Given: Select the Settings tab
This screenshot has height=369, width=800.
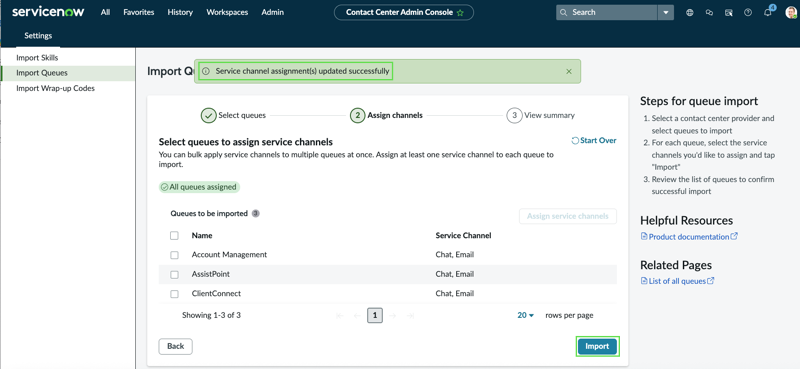Looking at the screenshot, I should pos(38,36).
